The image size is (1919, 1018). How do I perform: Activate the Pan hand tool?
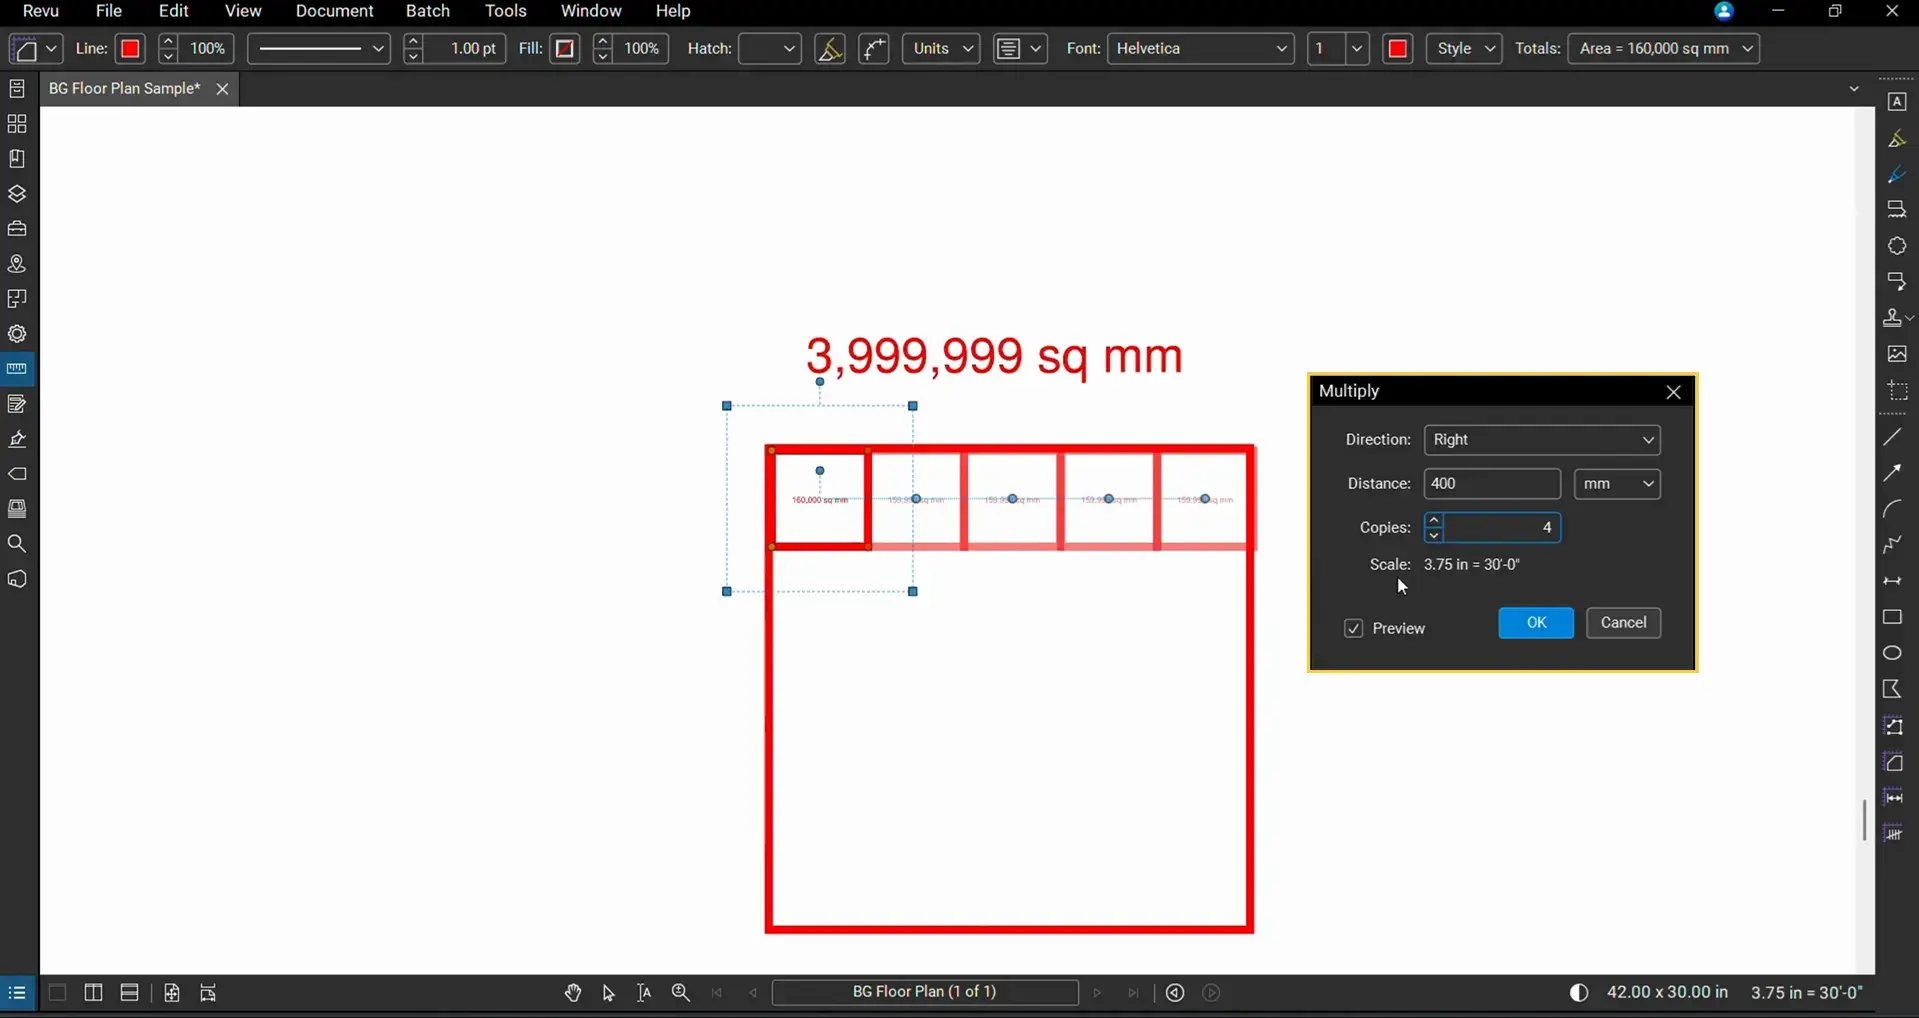[573, 992]
